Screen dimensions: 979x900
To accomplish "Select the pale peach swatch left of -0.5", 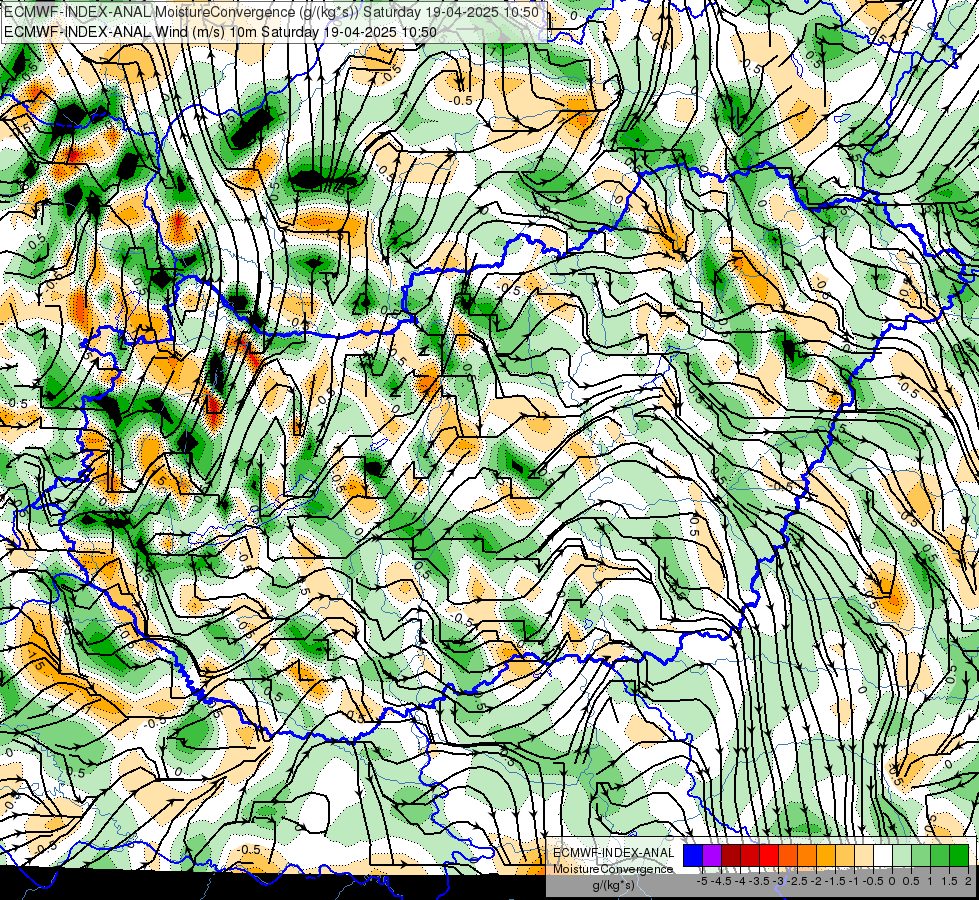I will tap(864, 856).
